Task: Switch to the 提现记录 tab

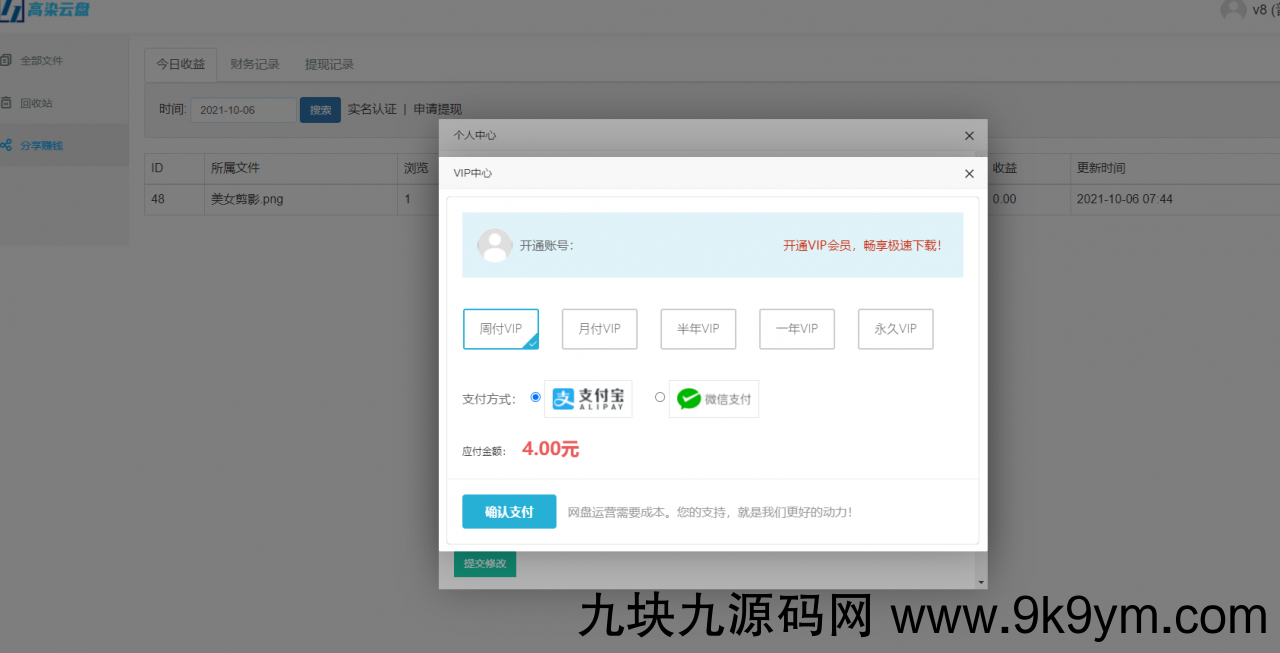Action: click(329, 64)
